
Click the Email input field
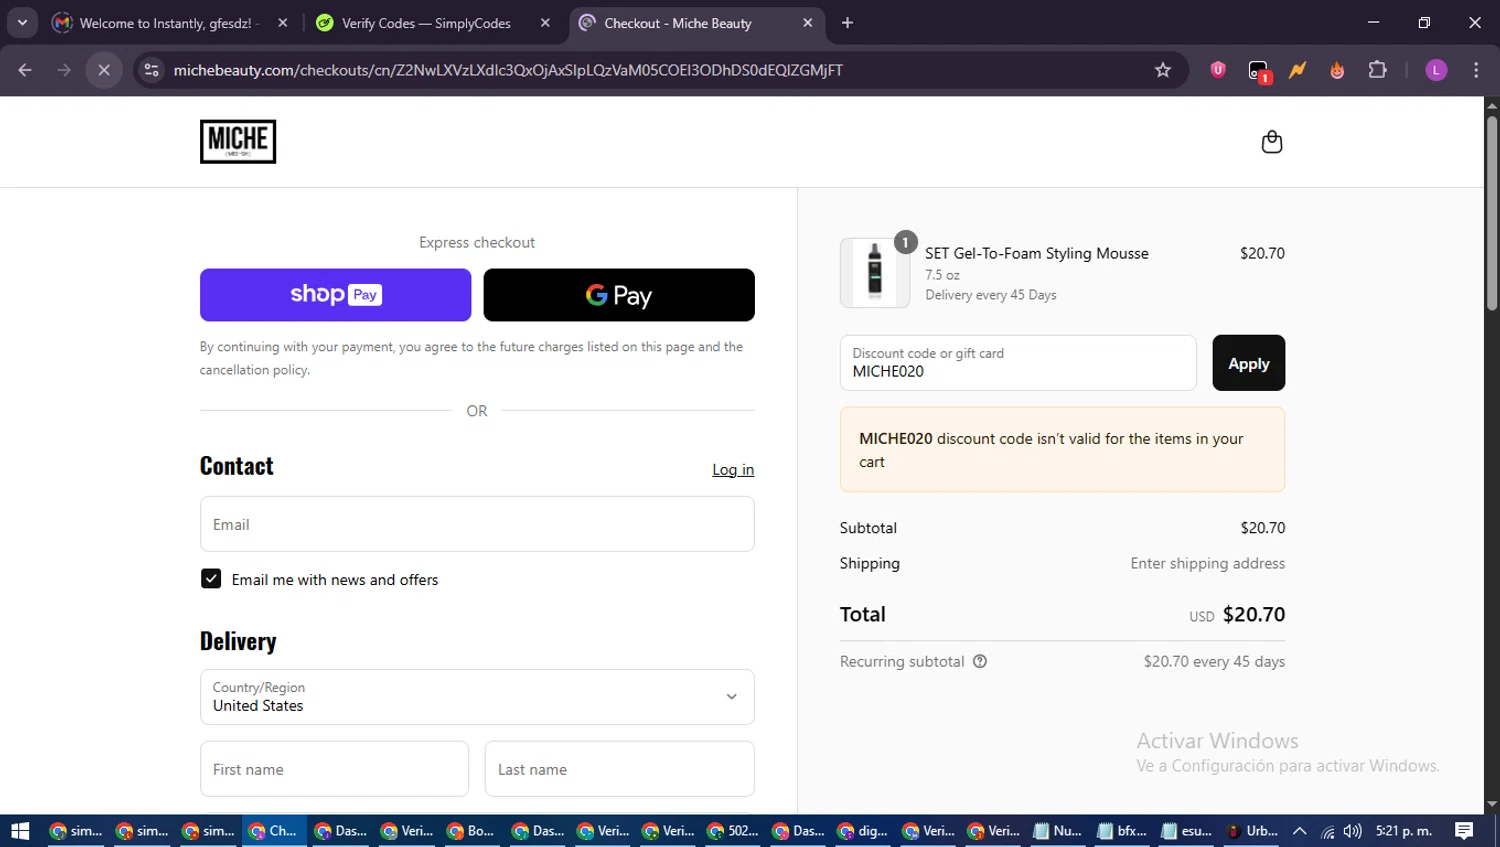[x=477, y=524]
